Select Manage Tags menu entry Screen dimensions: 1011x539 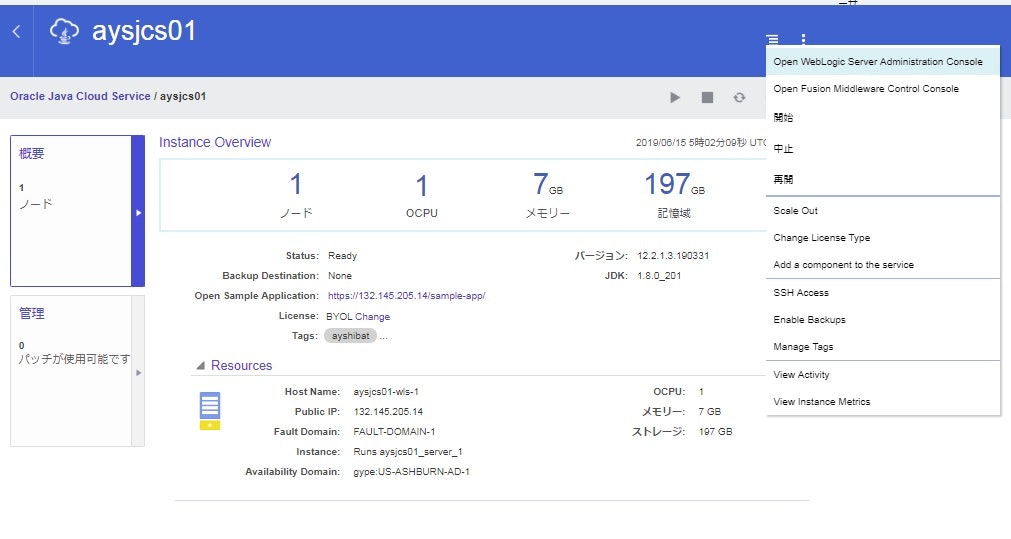pos(883,347)
